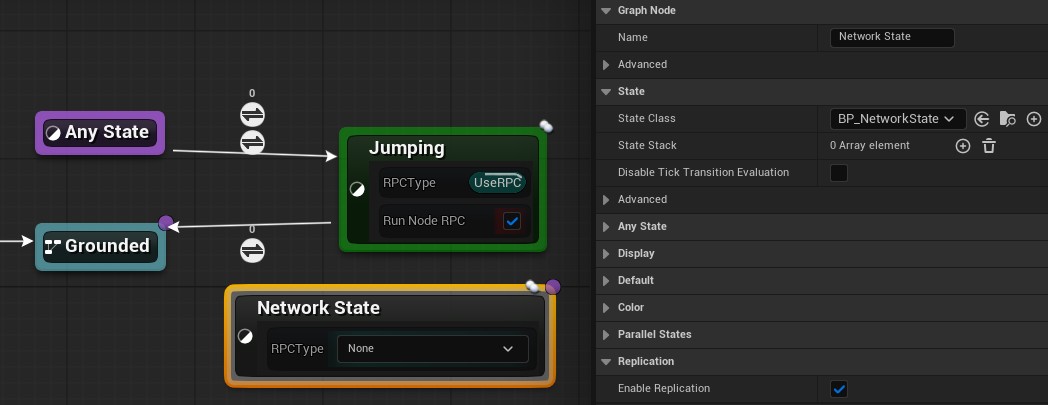
Task: Click the upper transition icon toward Jumping
Action: pyautogui.click(x=252, y=116)
